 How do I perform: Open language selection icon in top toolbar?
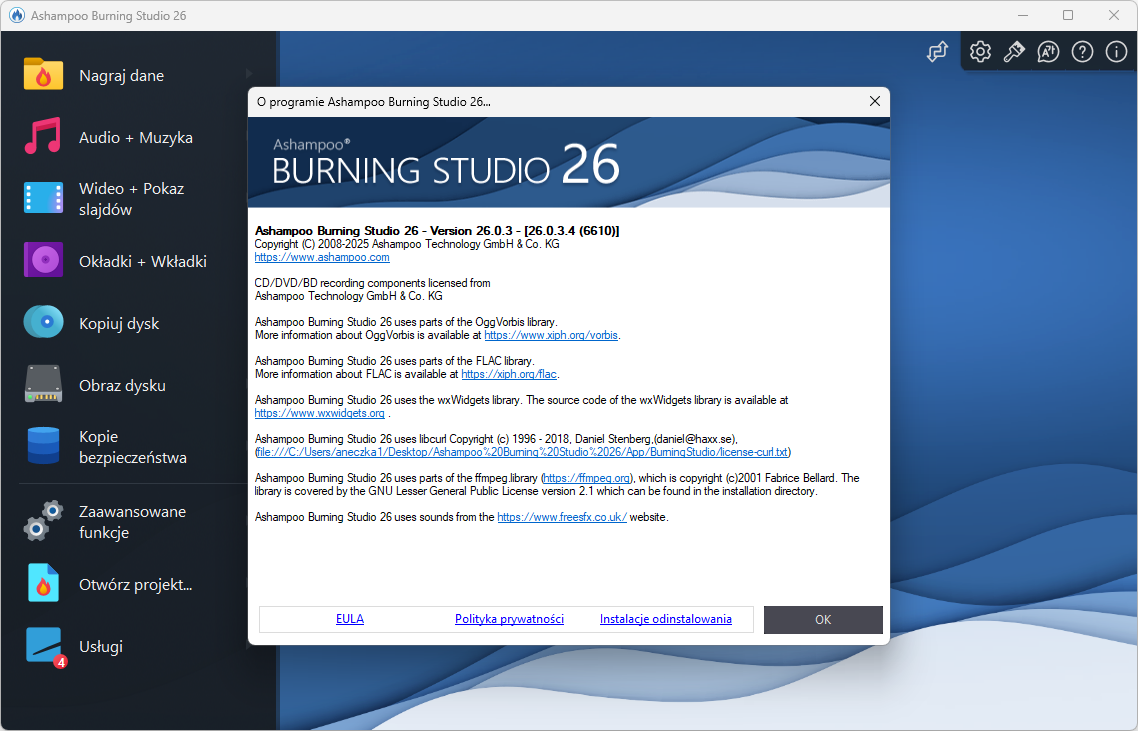(x=1048, y=52)
